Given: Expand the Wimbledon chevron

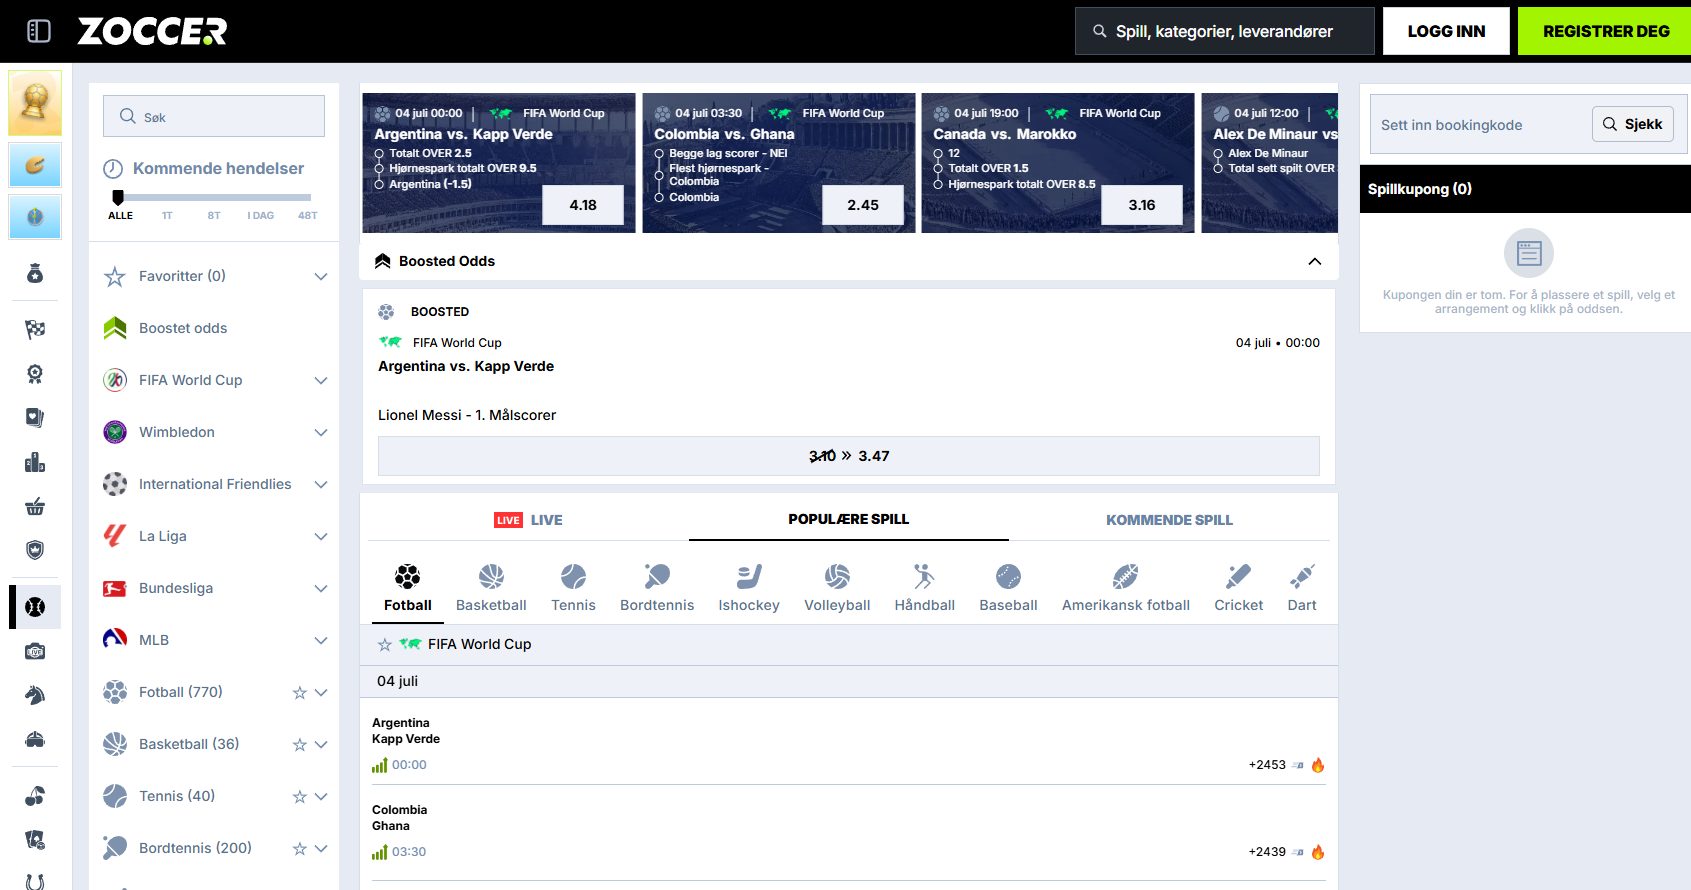Looking at the screenshot, I should click(320, 432).
